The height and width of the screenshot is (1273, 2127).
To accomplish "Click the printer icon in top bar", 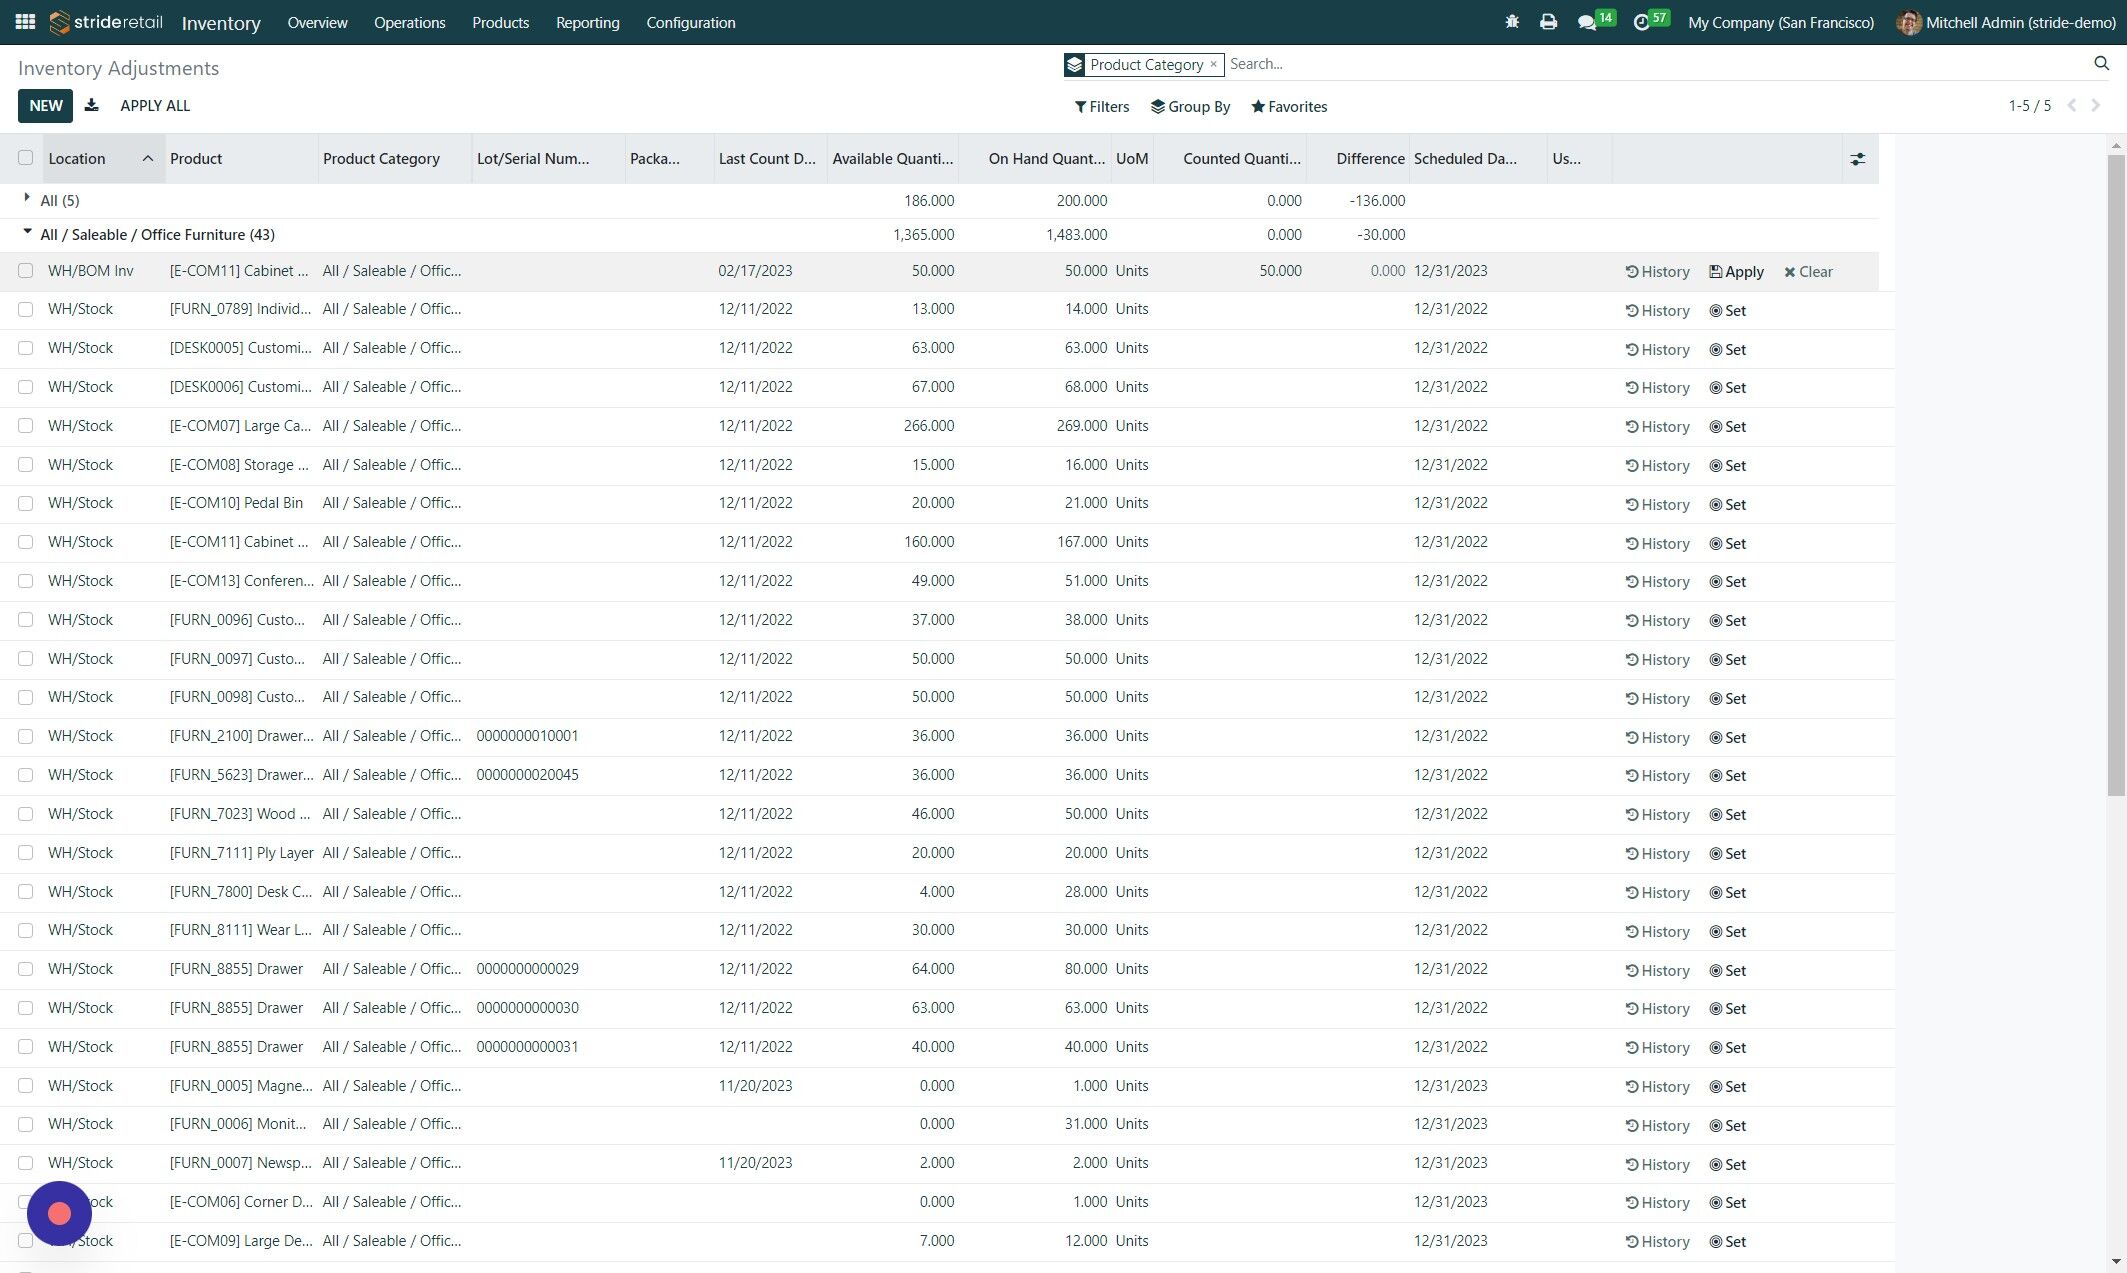I will pyautogui.click(x=1548, y=22).
